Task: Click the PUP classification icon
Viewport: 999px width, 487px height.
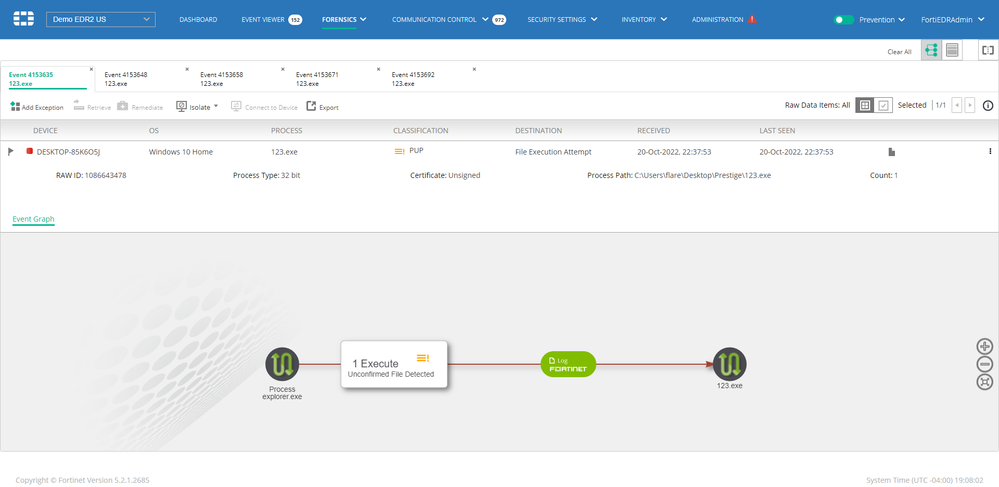Action: pyautogui.click(x=399, y=152)
